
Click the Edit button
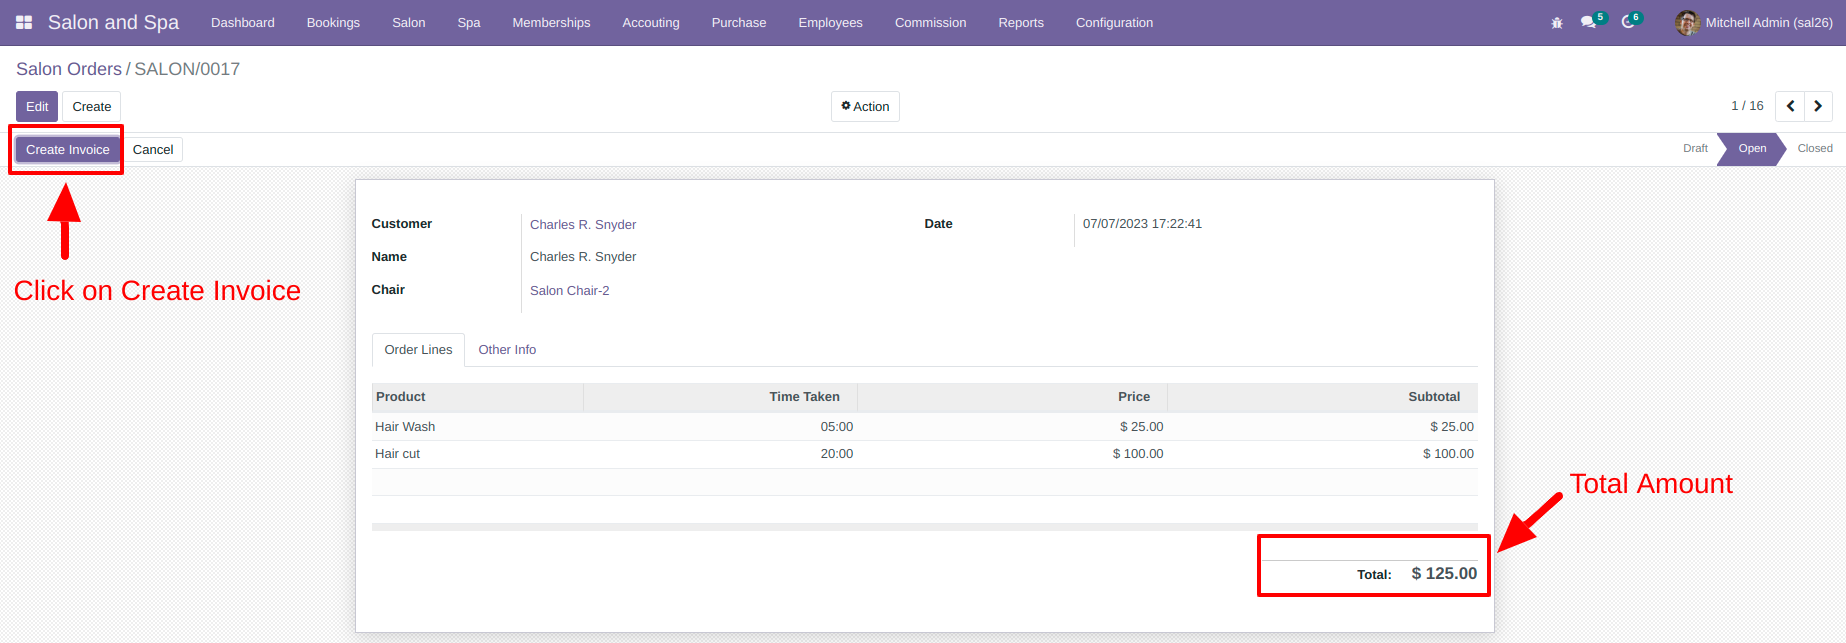point(37,106)
